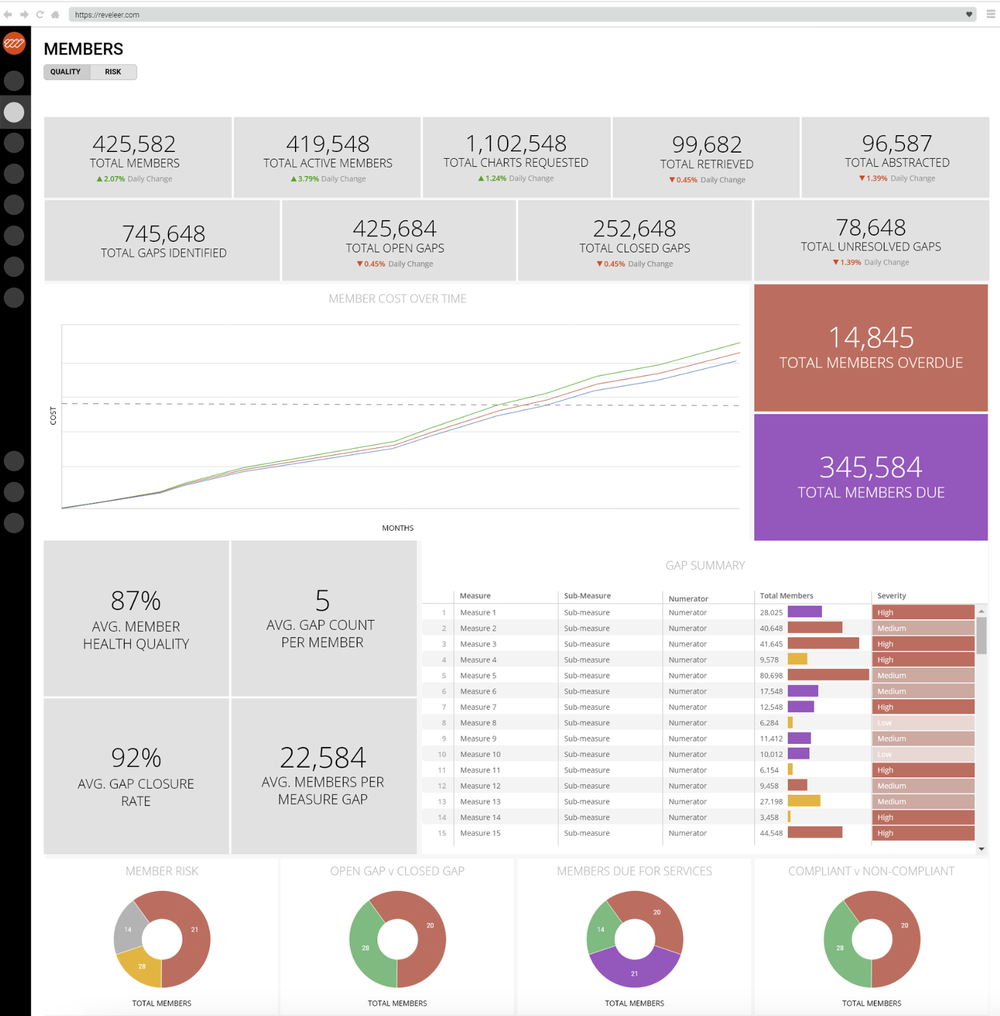Sort by the Severity column header

[892, 595]
